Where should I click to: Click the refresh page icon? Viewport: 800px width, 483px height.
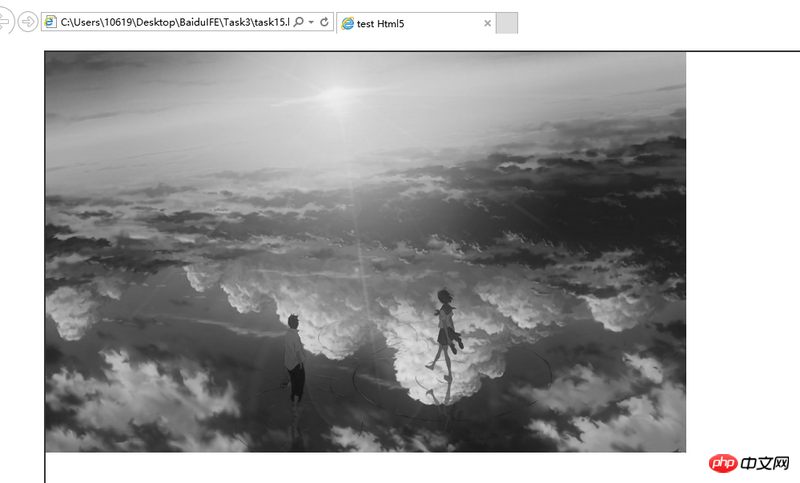[324, 22]
